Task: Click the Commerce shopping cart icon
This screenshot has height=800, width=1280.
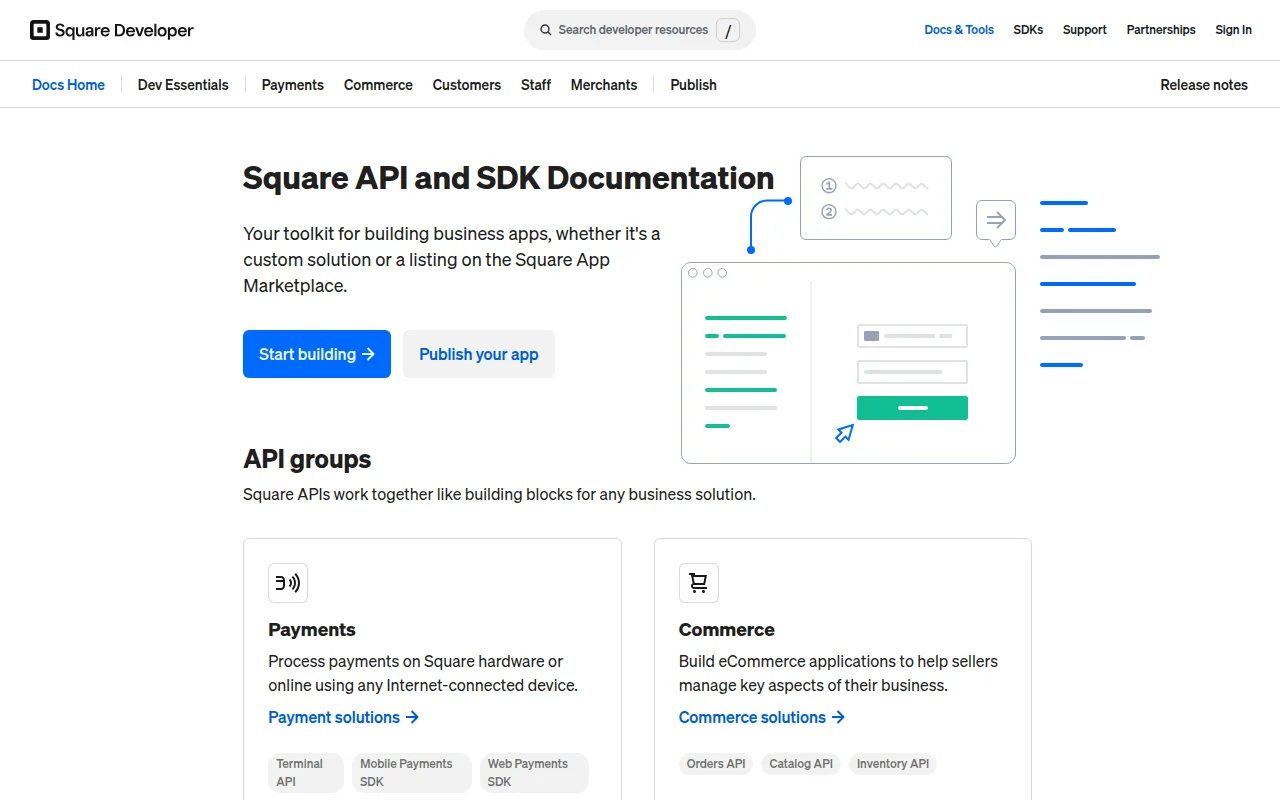Action: pos(698,583)
